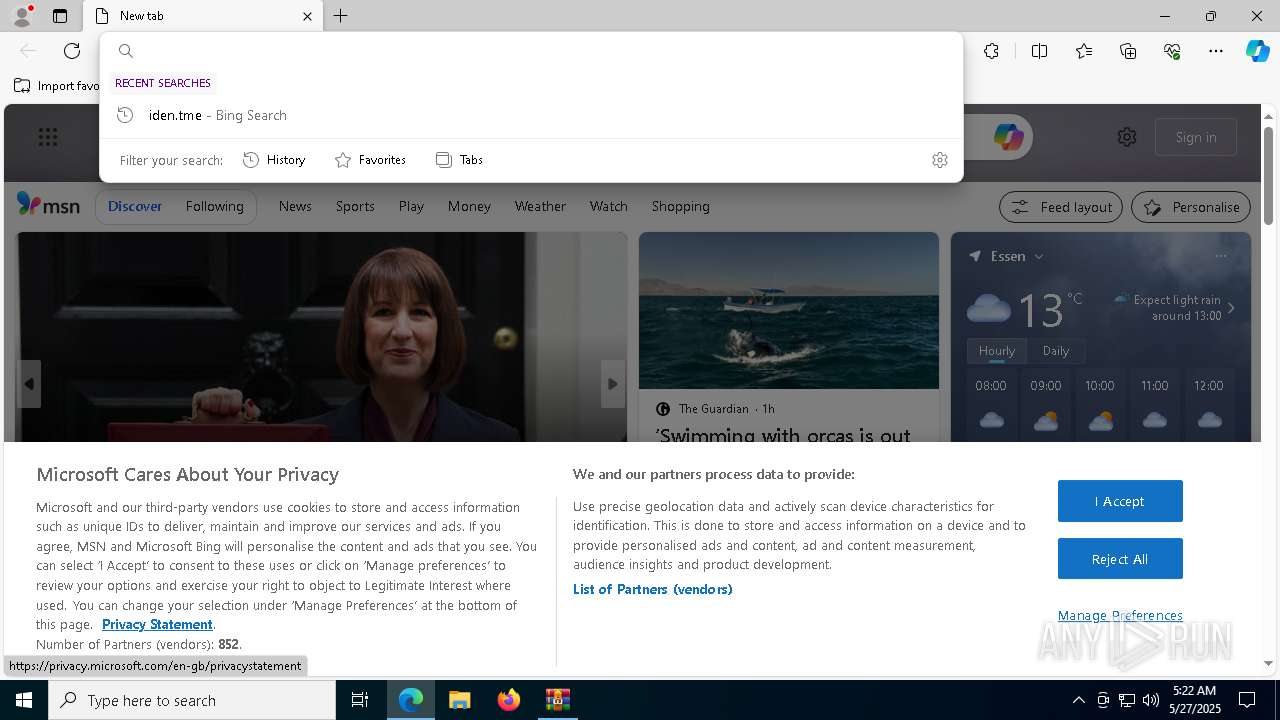Click the address bar search field
This screenshot has height=720, width=1280.
(x=531, y=51)
